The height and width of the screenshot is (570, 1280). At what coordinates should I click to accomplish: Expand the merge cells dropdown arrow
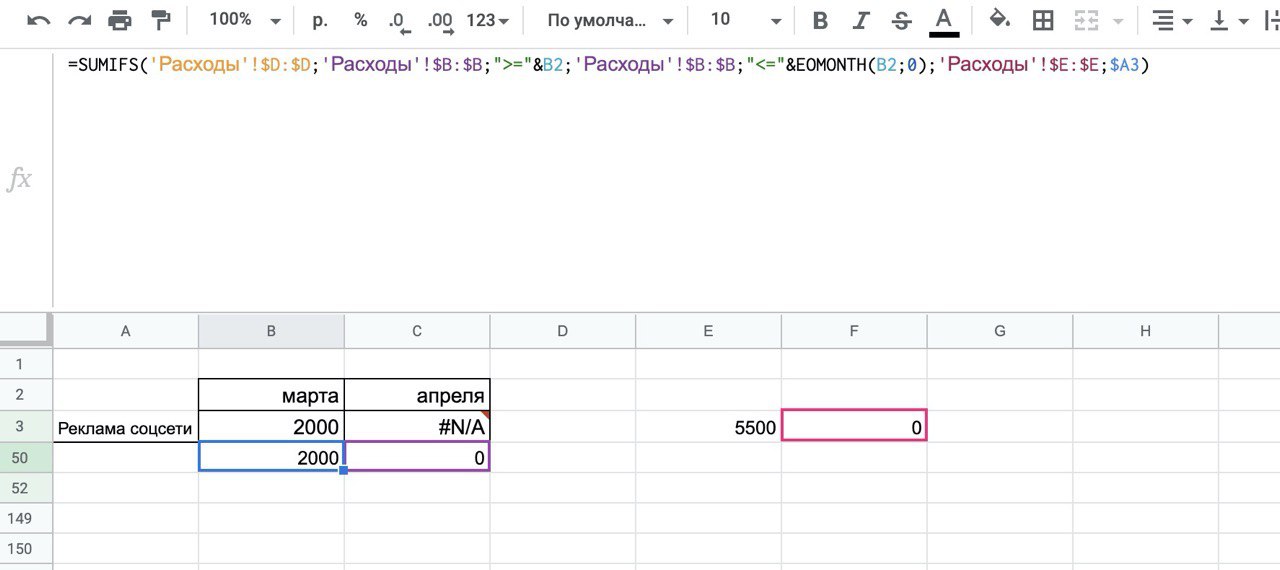(1117, 21)
